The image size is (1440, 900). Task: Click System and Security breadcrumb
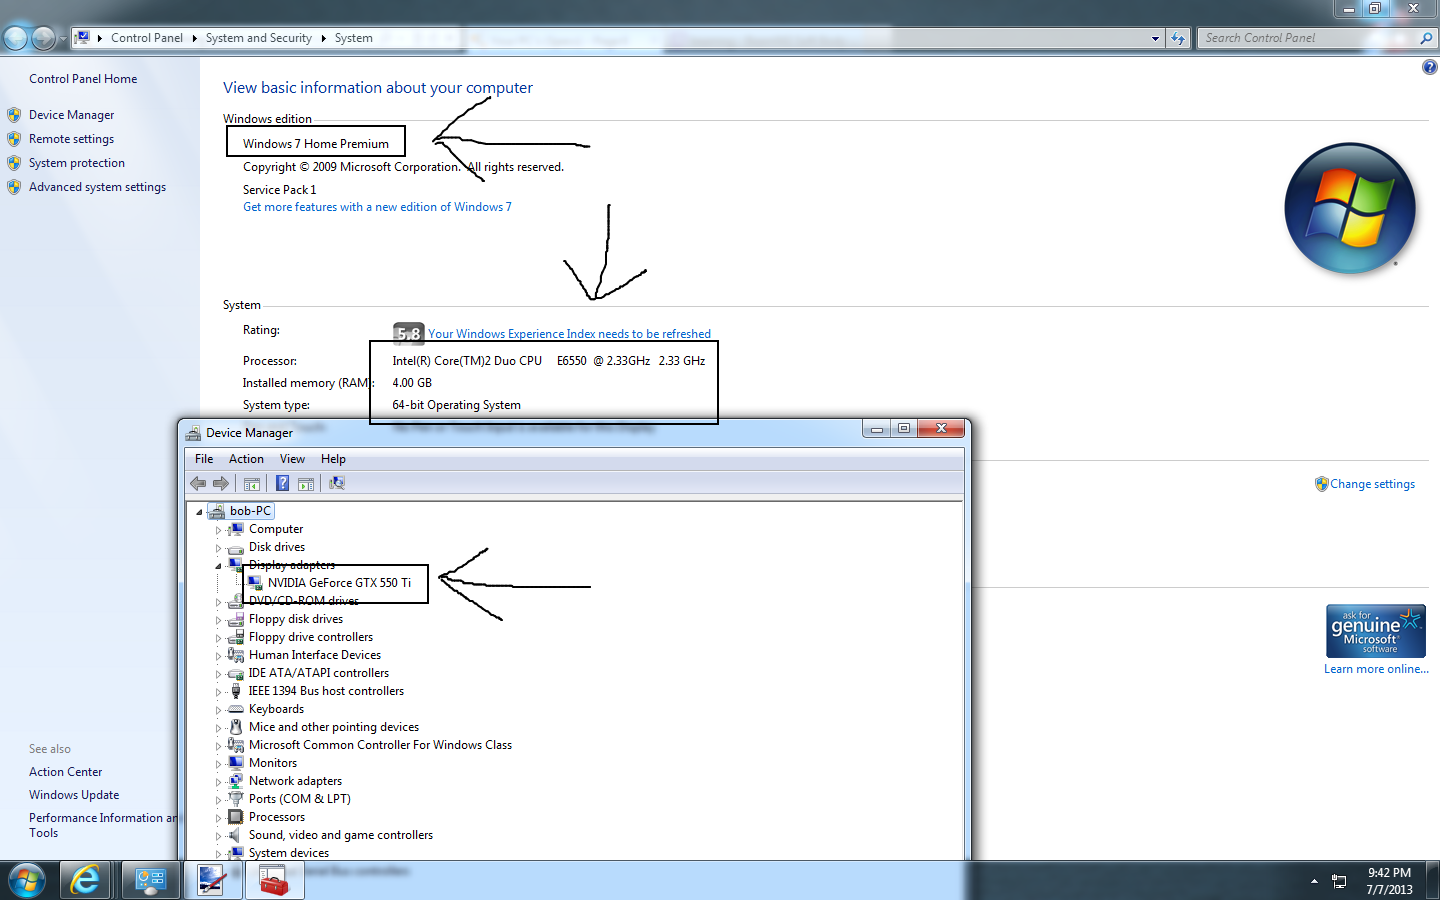tap(259, 38)
